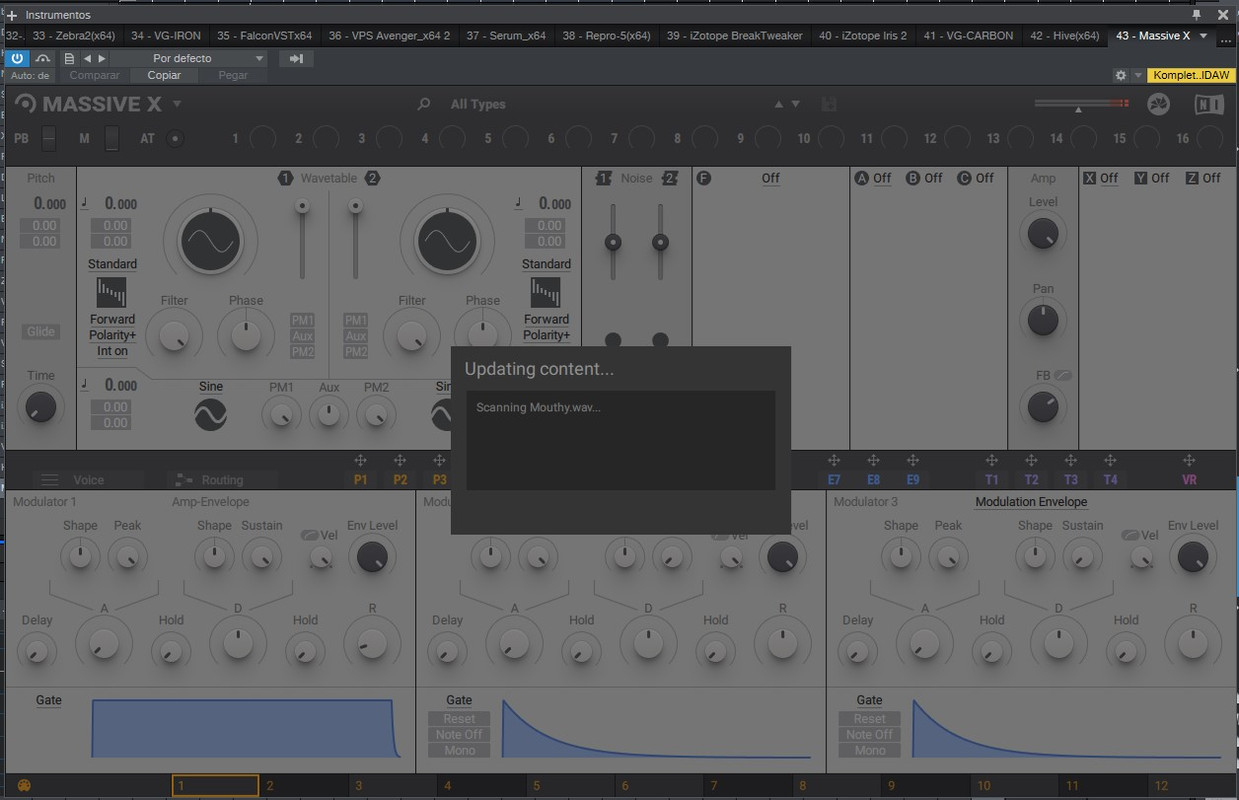Image resolution: width=1239 pixels, height=800 pixels.
Task: Toggle the AT aftertouch button
Action: (x=175, y=139)
